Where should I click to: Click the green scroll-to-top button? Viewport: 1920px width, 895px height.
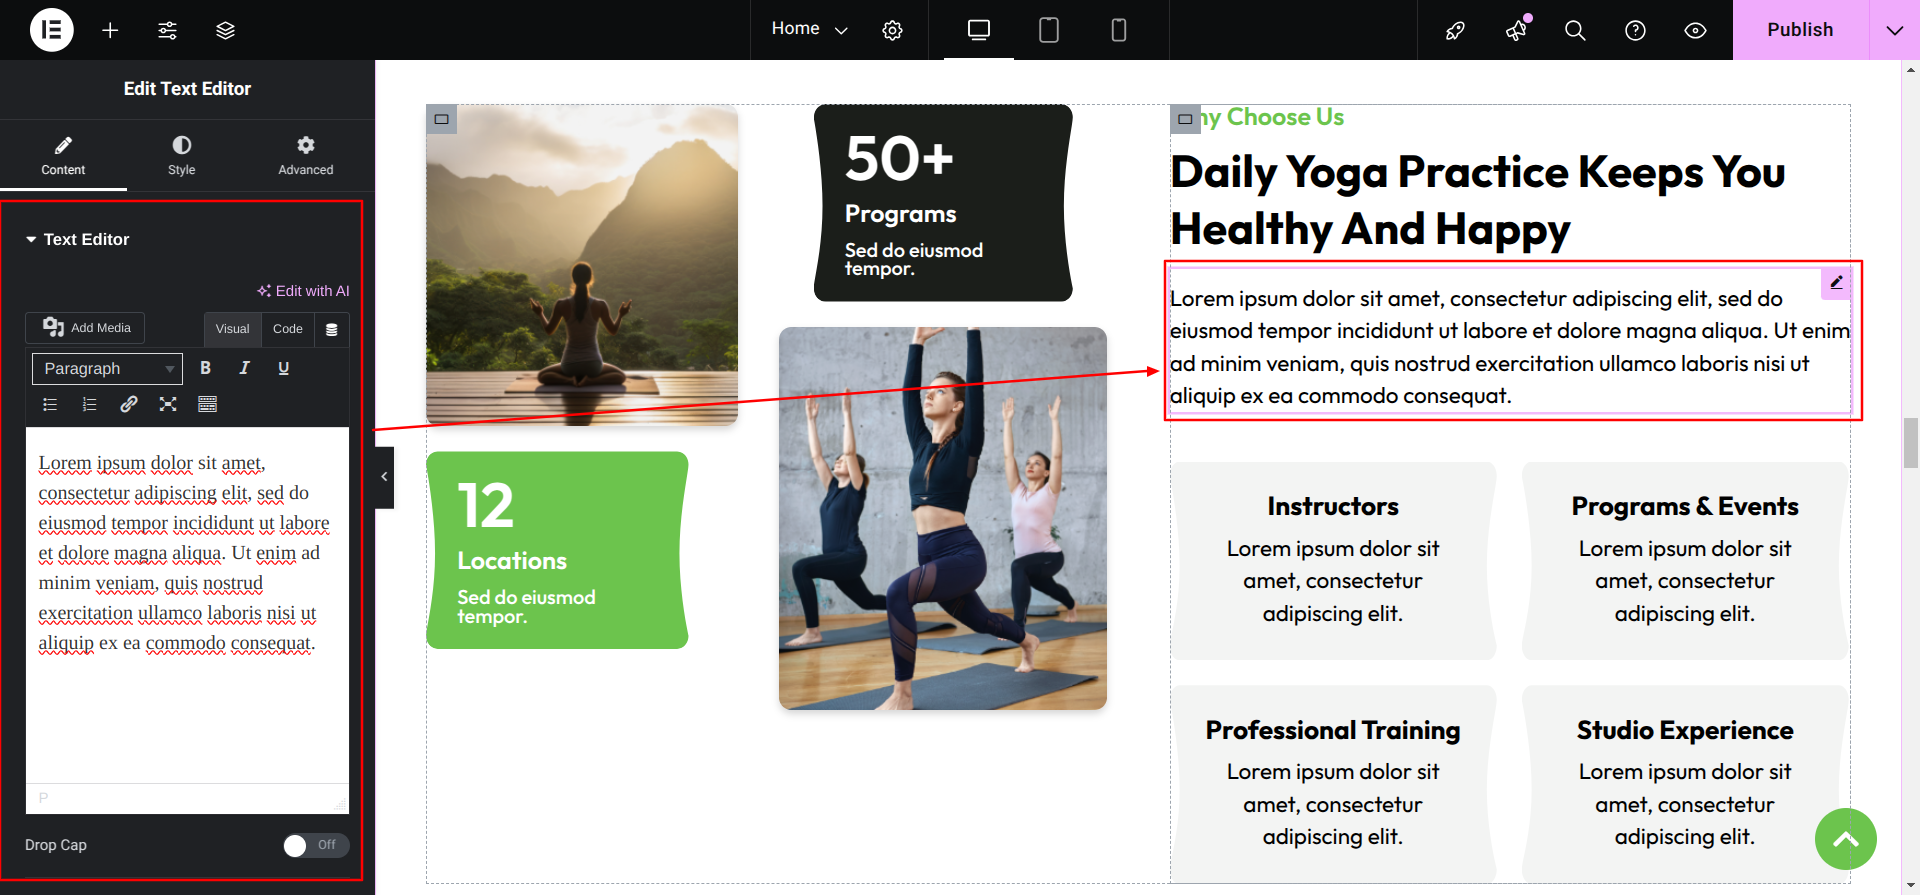[x=1846, y=839]
